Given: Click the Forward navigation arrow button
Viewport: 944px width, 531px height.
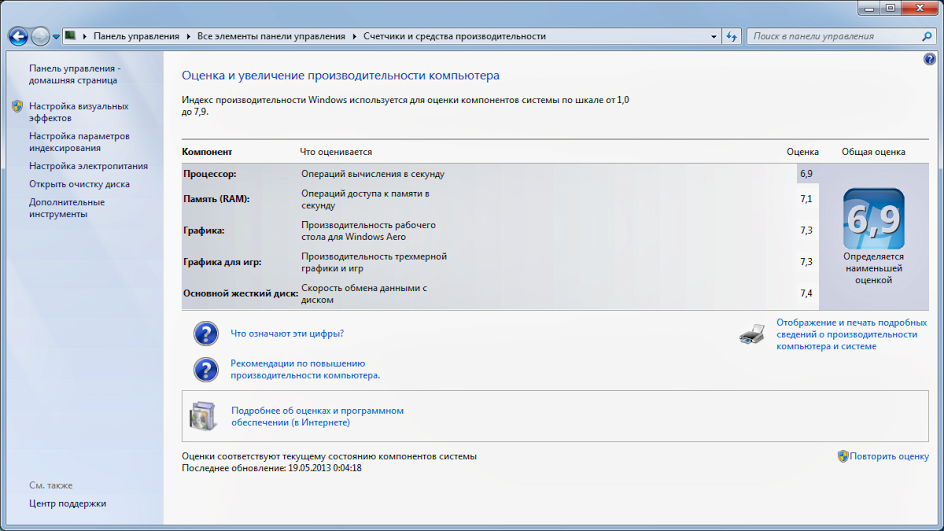Looking at the screenshot, I should (x=40, y=36).
